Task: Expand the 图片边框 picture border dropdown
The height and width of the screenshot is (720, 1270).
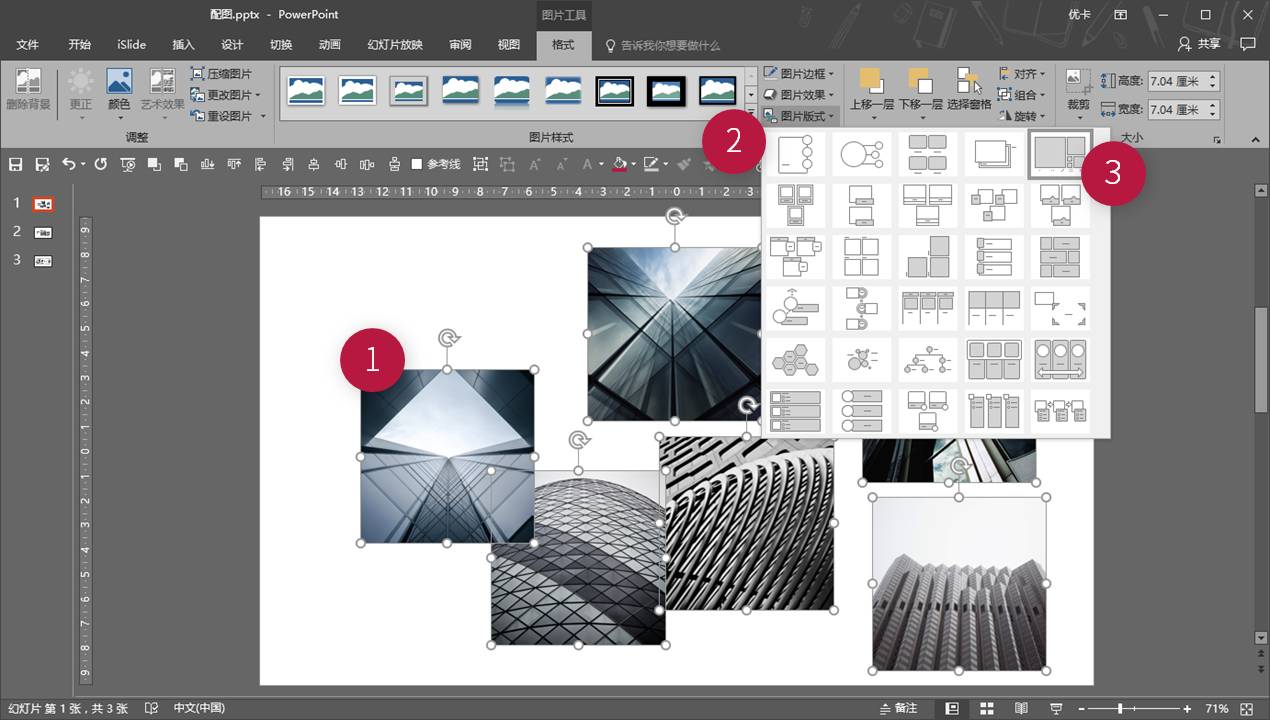Action: coord(799,74)
